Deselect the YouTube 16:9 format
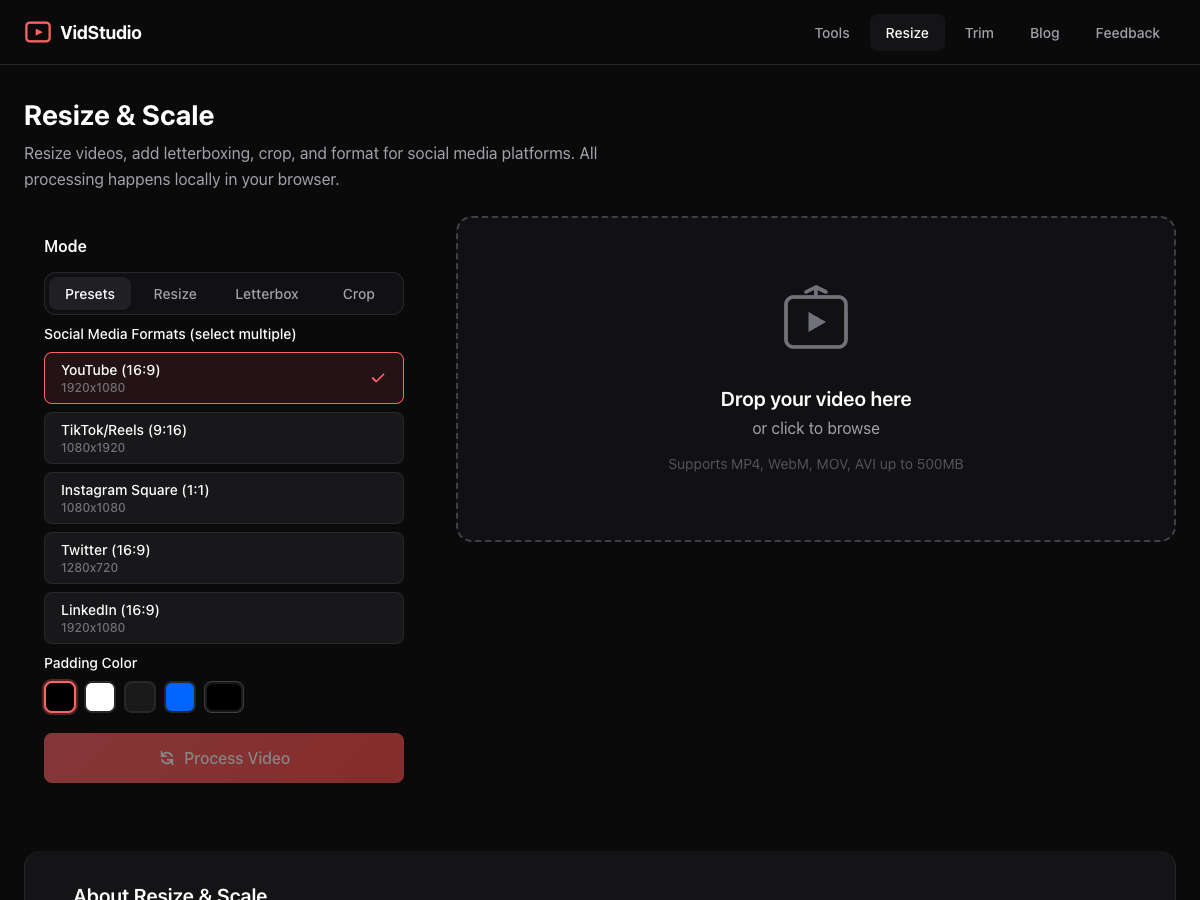This screenshot has width=1200, height=900. click(223, 377)
